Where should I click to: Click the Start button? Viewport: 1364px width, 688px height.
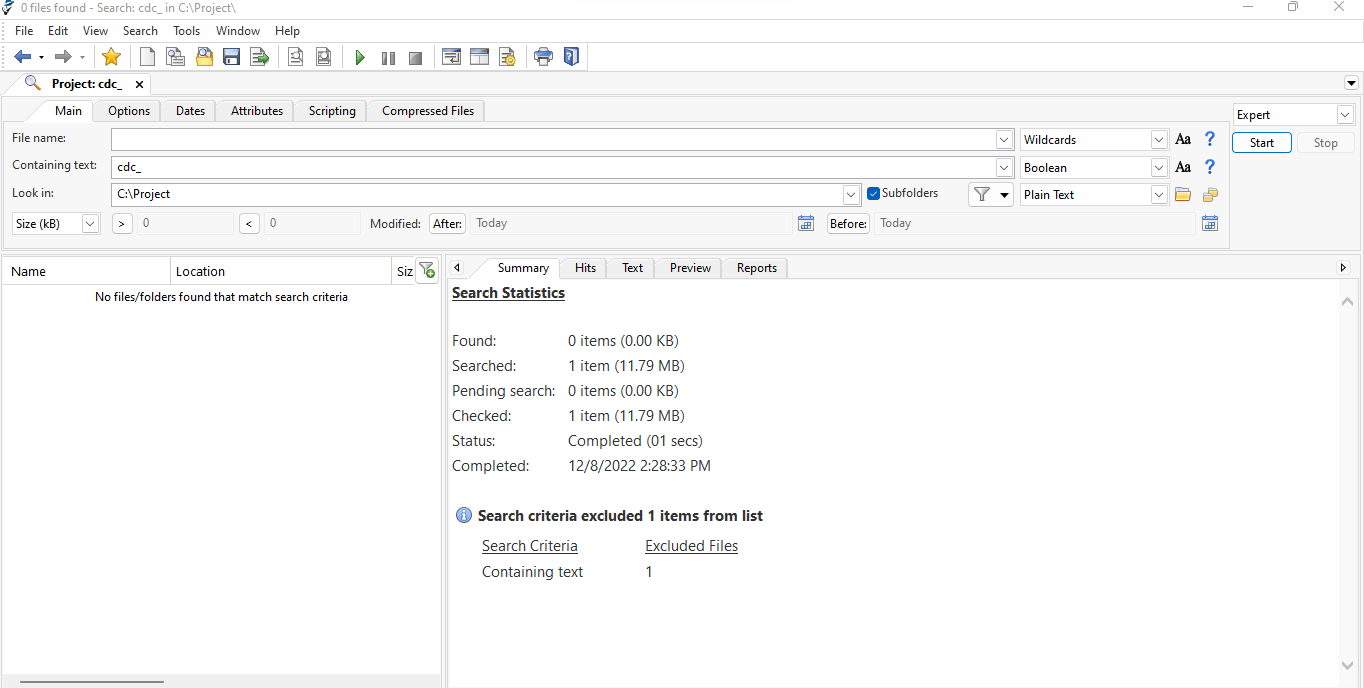point(1262,143)
